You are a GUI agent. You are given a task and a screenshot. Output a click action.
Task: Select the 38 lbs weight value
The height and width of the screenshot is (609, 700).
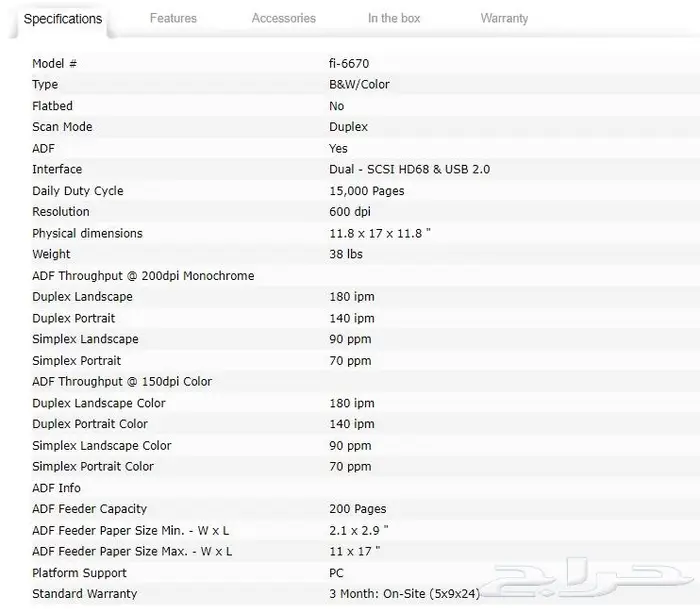click(x=346, y=255)
